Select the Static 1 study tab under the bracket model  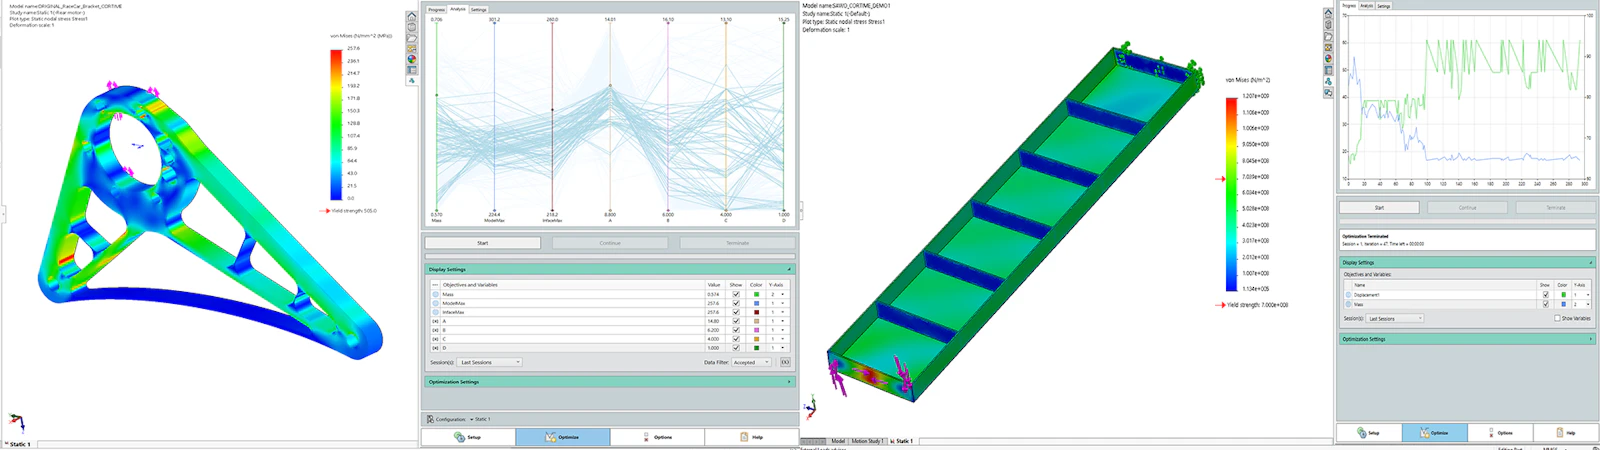coord(19,444)
